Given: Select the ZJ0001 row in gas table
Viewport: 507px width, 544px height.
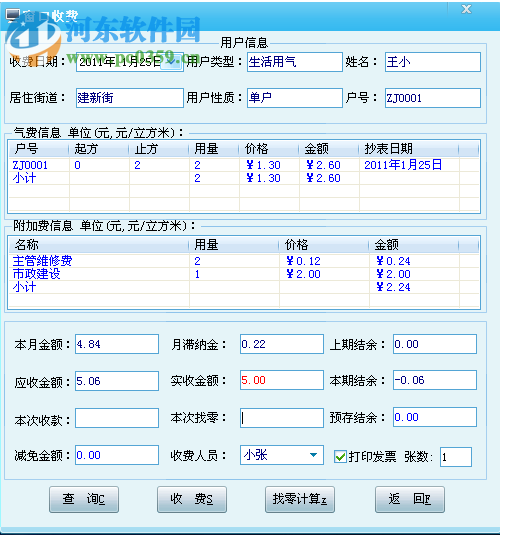Looking at the screenshot, I should [243, 165].
